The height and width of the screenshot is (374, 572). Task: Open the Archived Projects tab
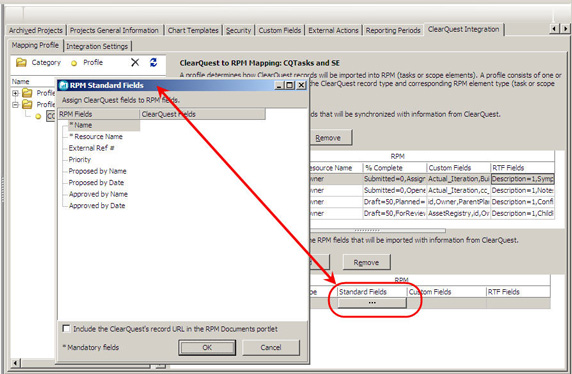[36, 30]
